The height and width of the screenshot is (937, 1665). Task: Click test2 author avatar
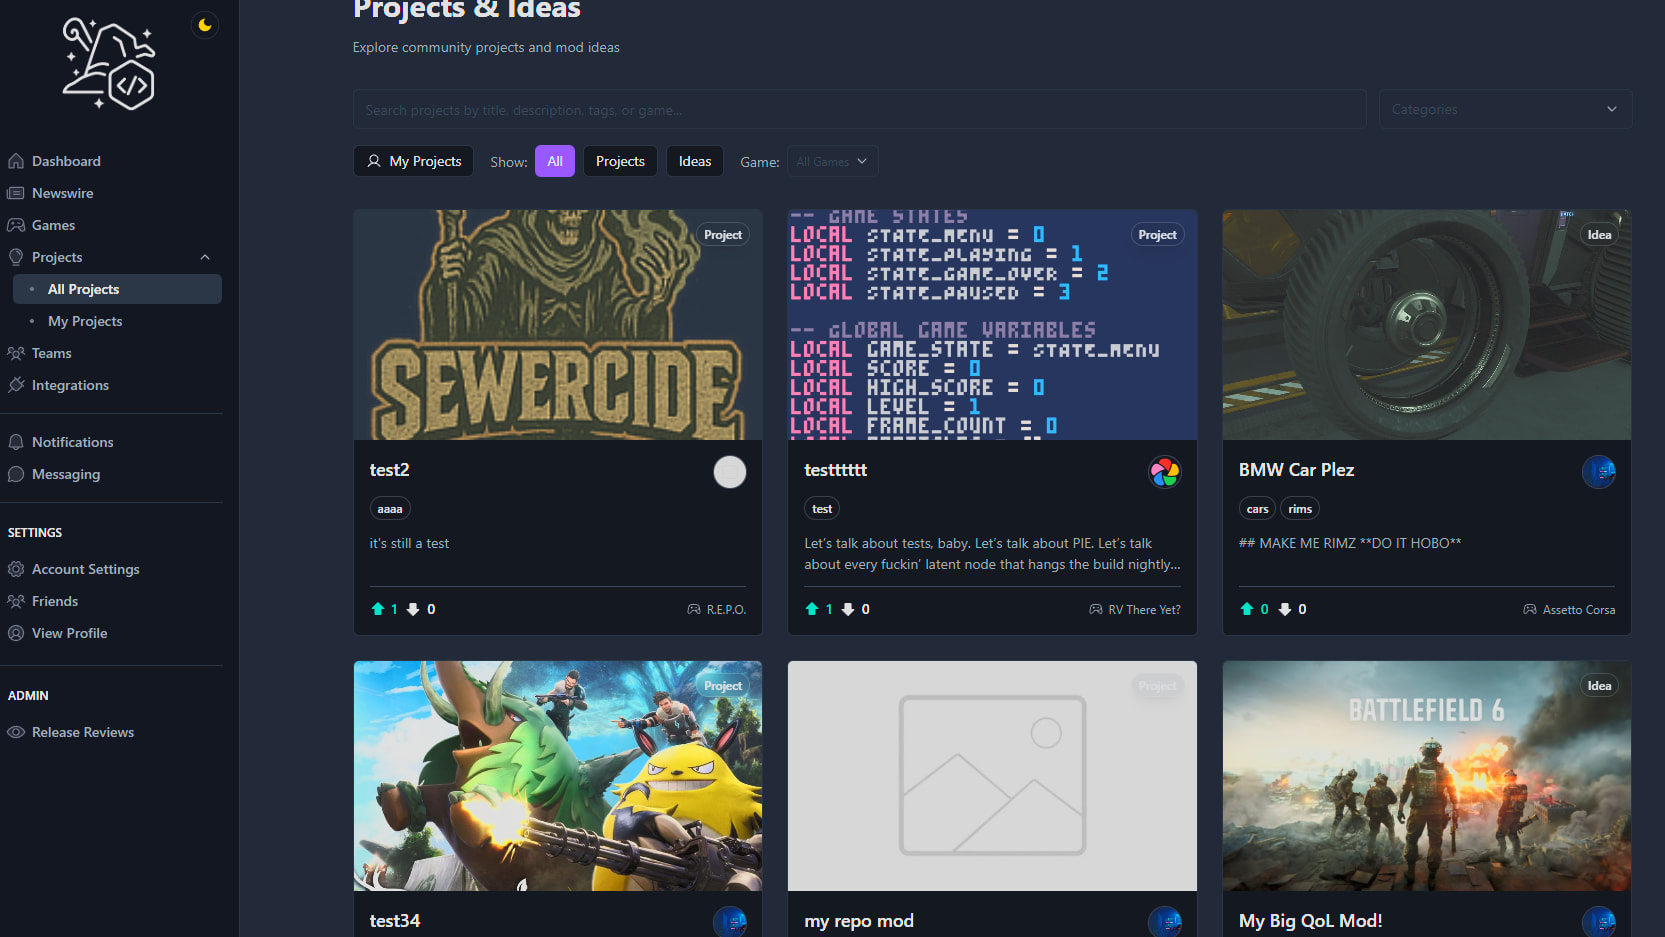point(730,472)
